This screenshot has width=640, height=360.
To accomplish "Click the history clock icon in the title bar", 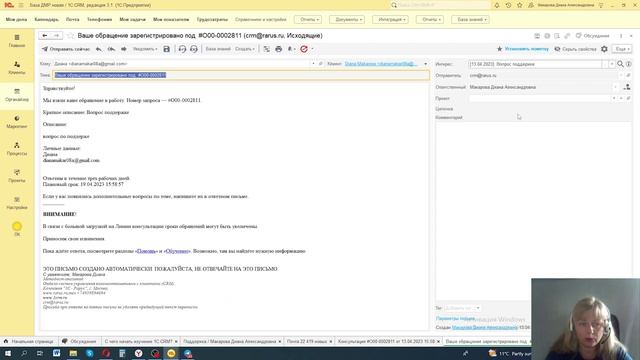I will pyautogui.click(x=508, y=5).
